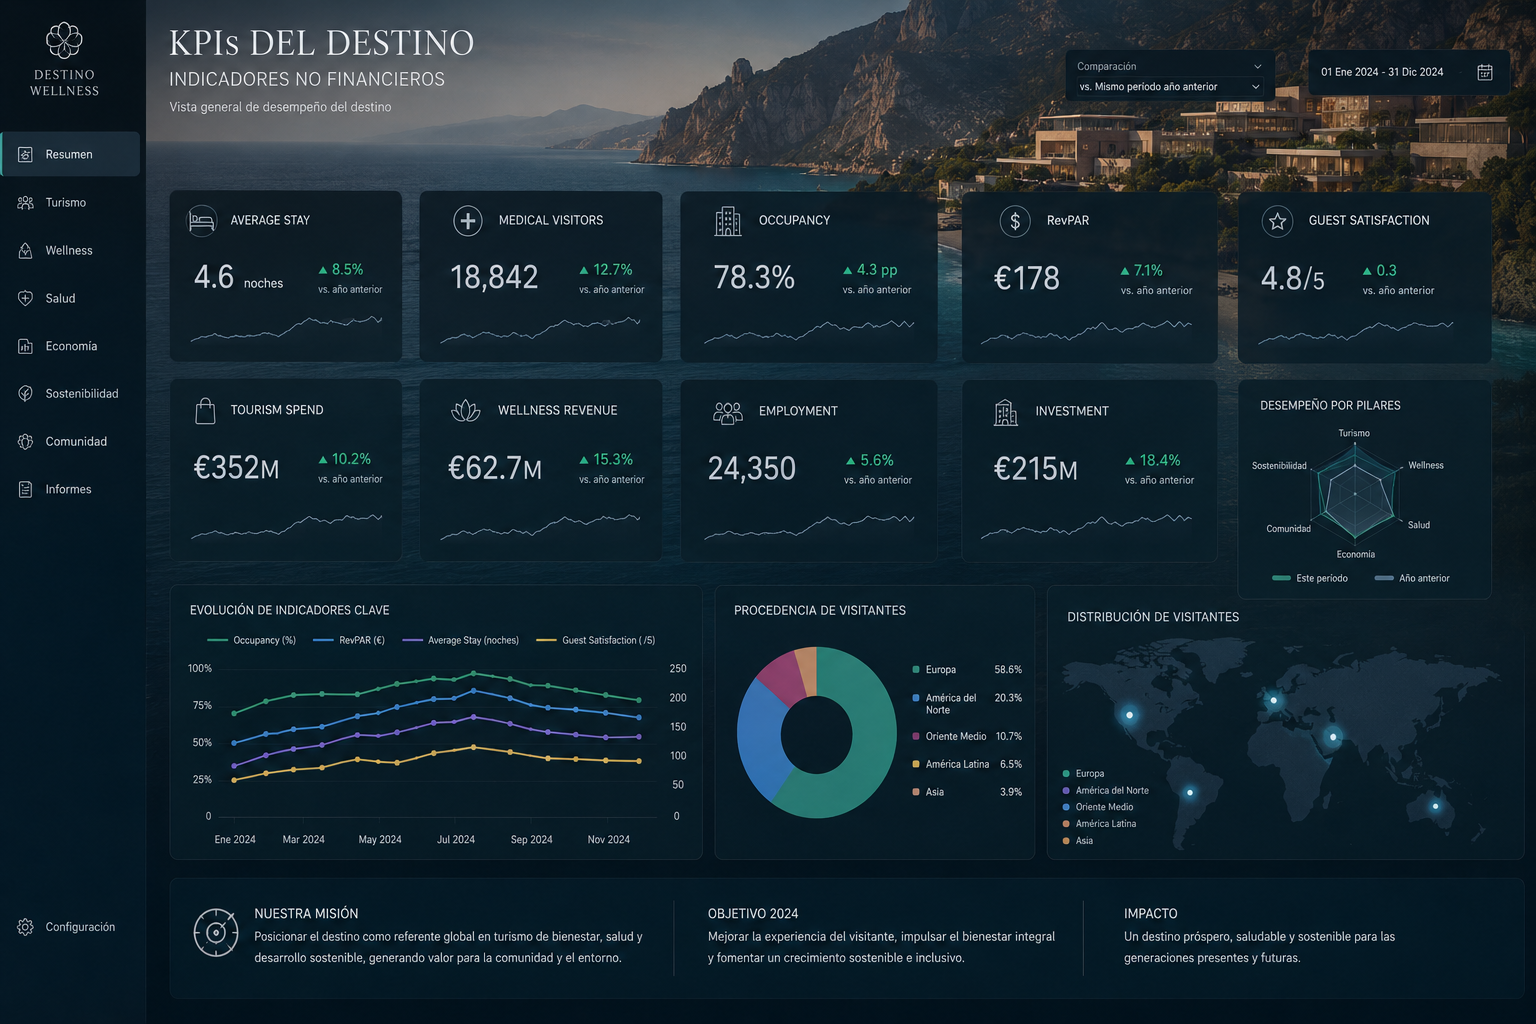Click the Medical Visitors value 18,842

point(494,277)
